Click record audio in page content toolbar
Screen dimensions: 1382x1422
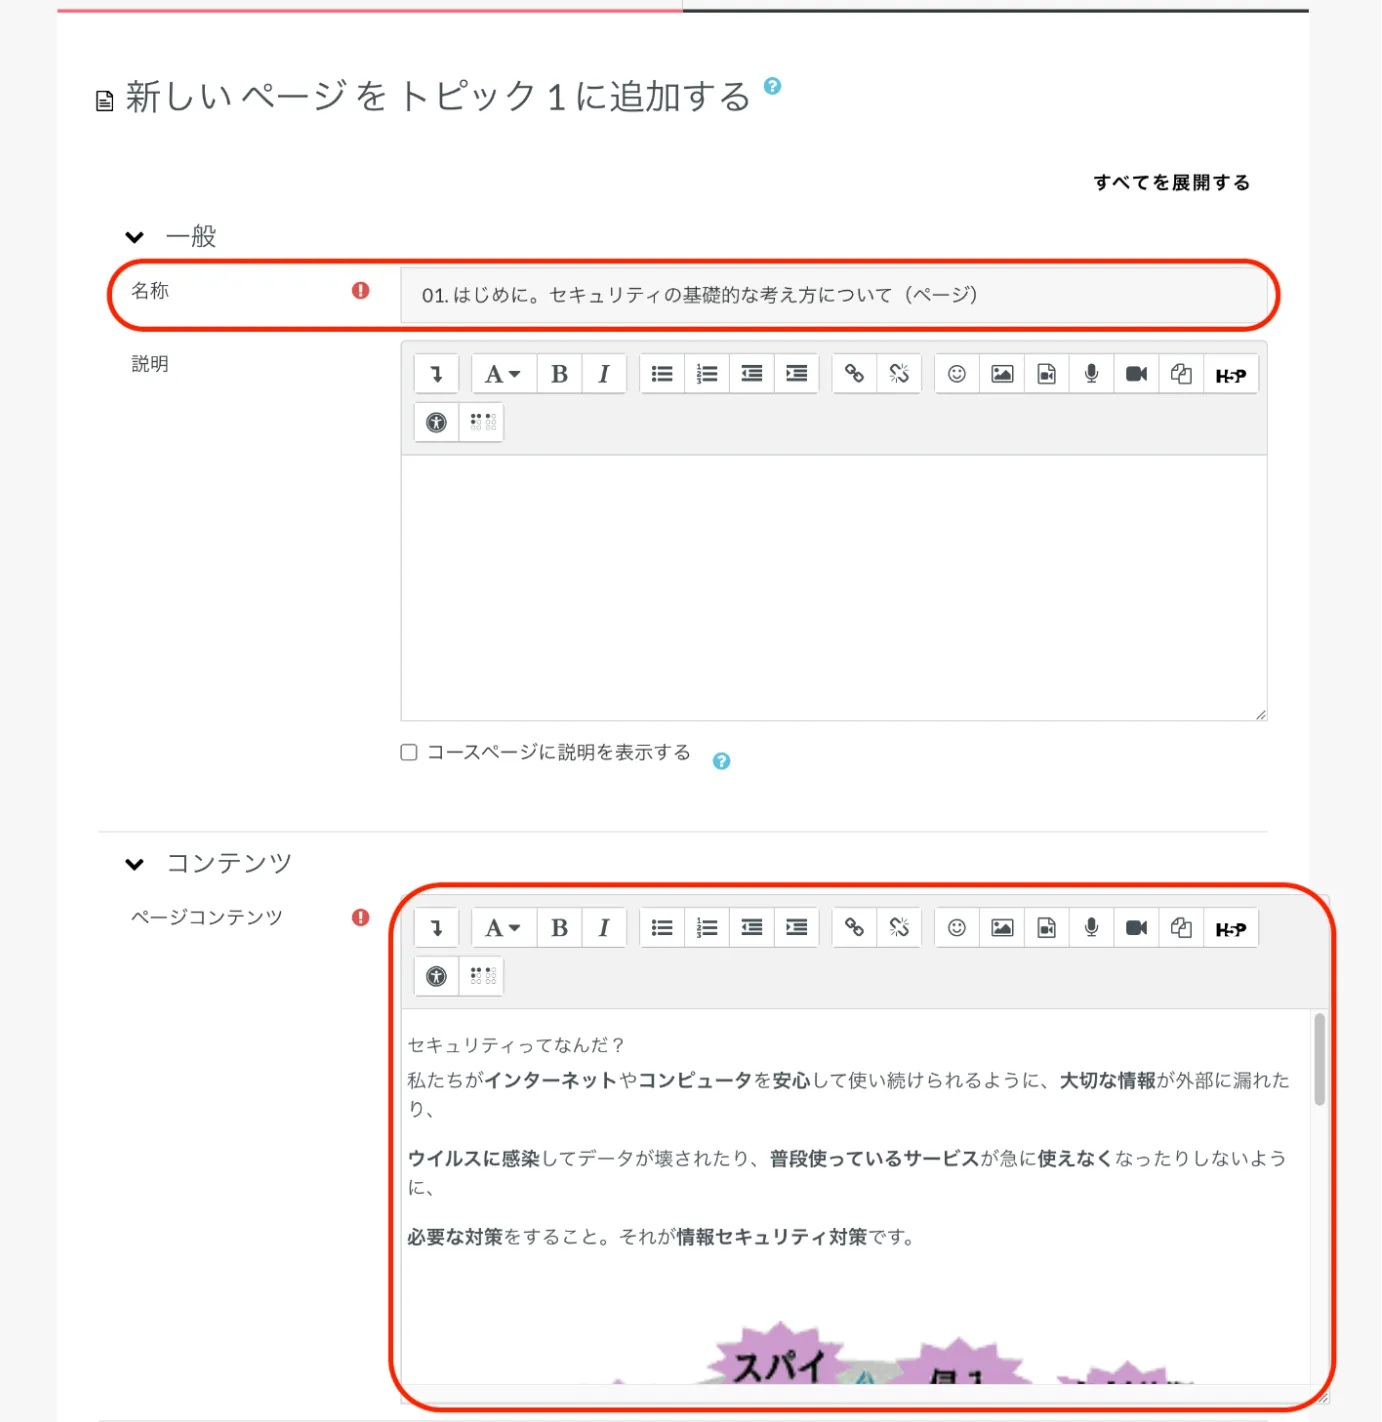(x=1091, y=928)
